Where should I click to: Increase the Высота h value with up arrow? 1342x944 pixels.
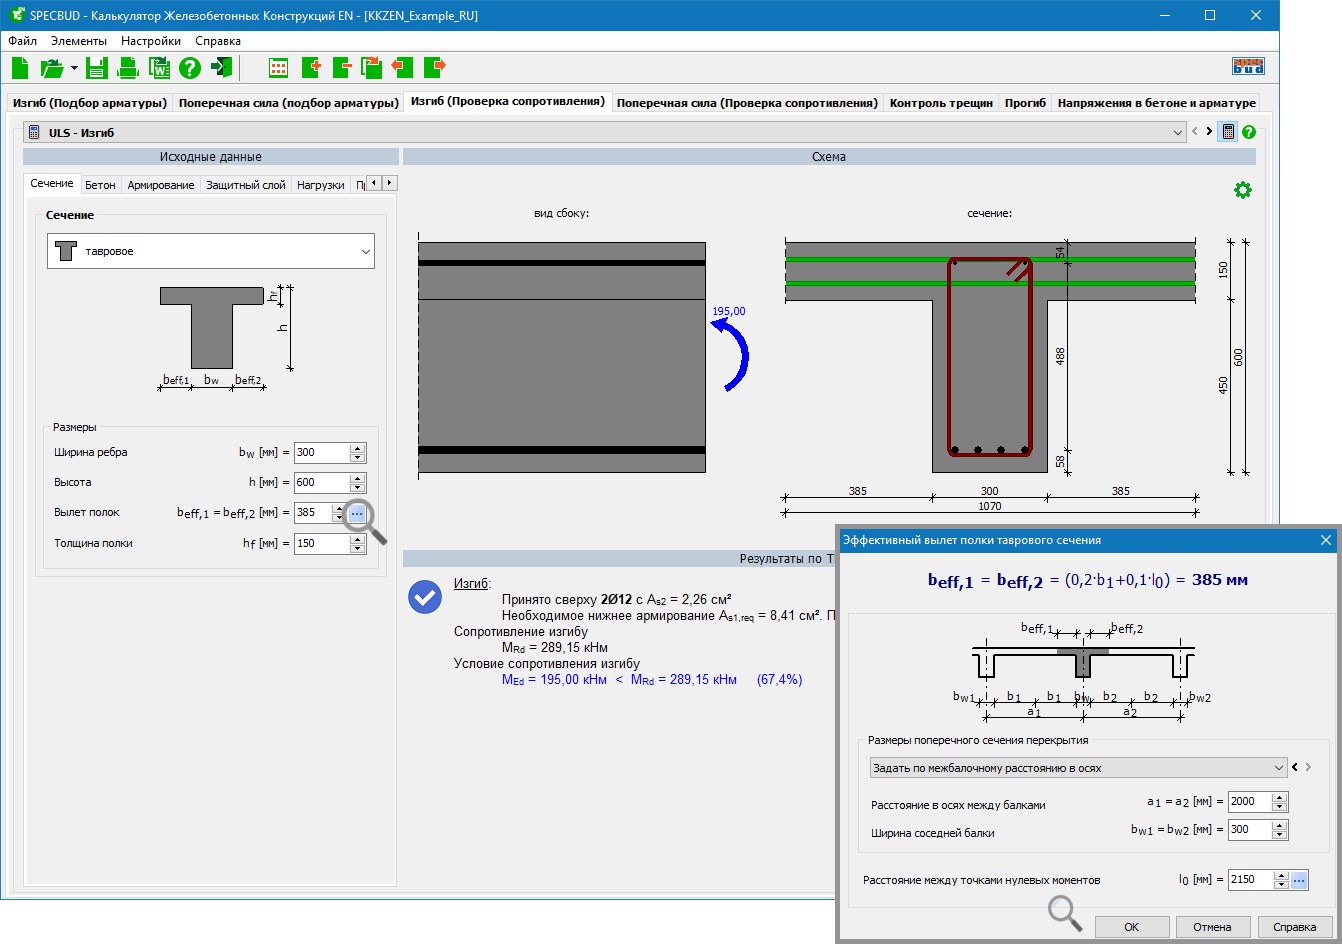358,478
